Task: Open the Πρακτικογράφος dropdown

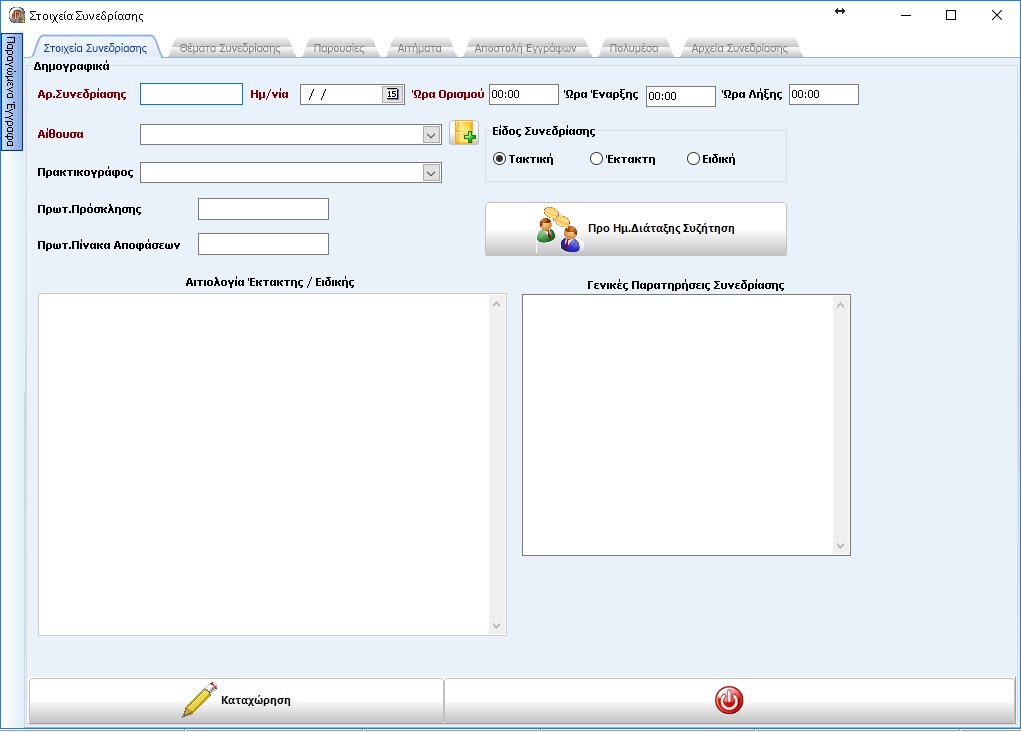Action: (431, 173)
